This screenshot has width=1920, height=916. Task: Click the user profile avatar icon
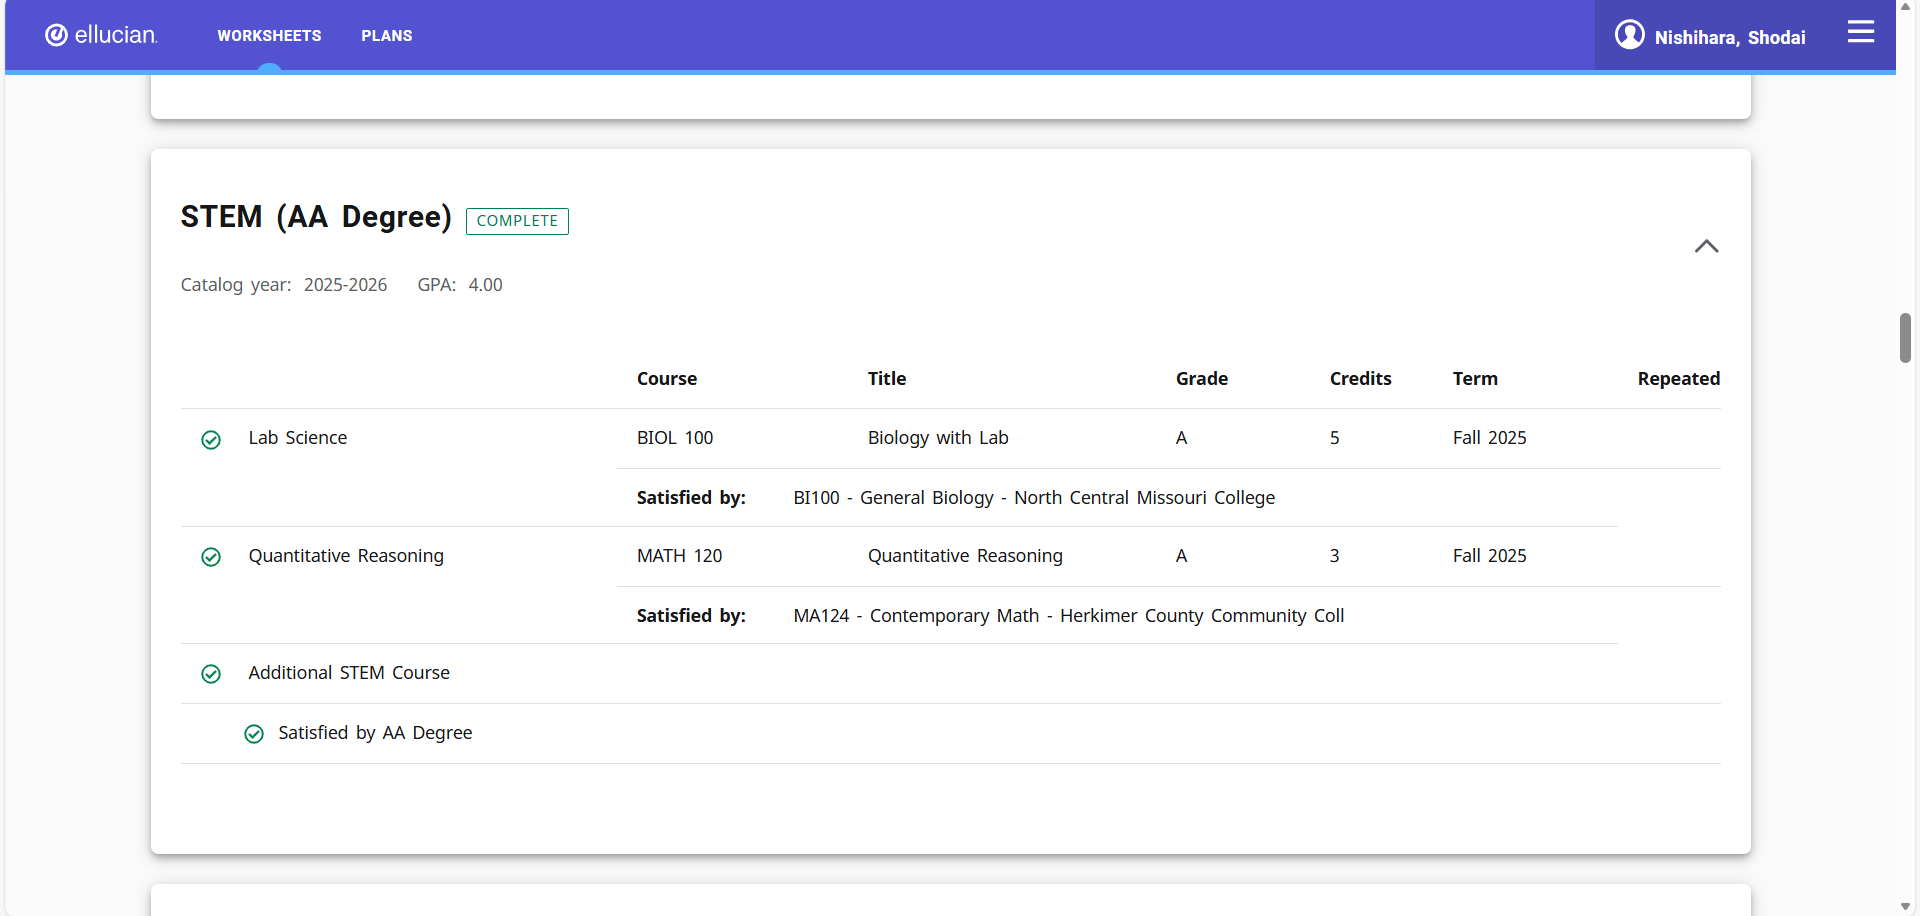(x=1629, y=35)
